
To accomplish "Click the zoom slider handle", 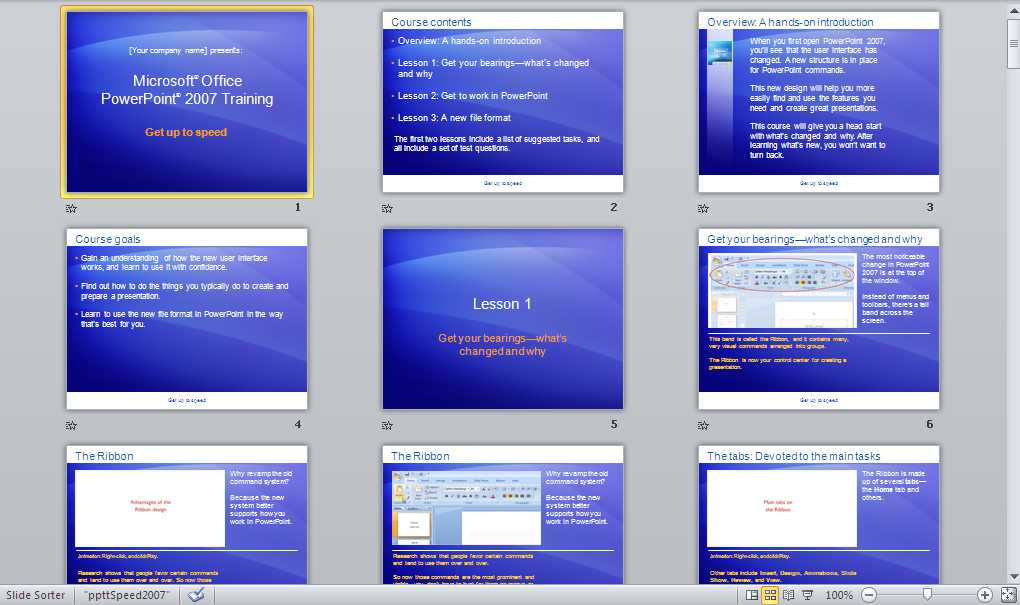I will (x=927, y=595).
